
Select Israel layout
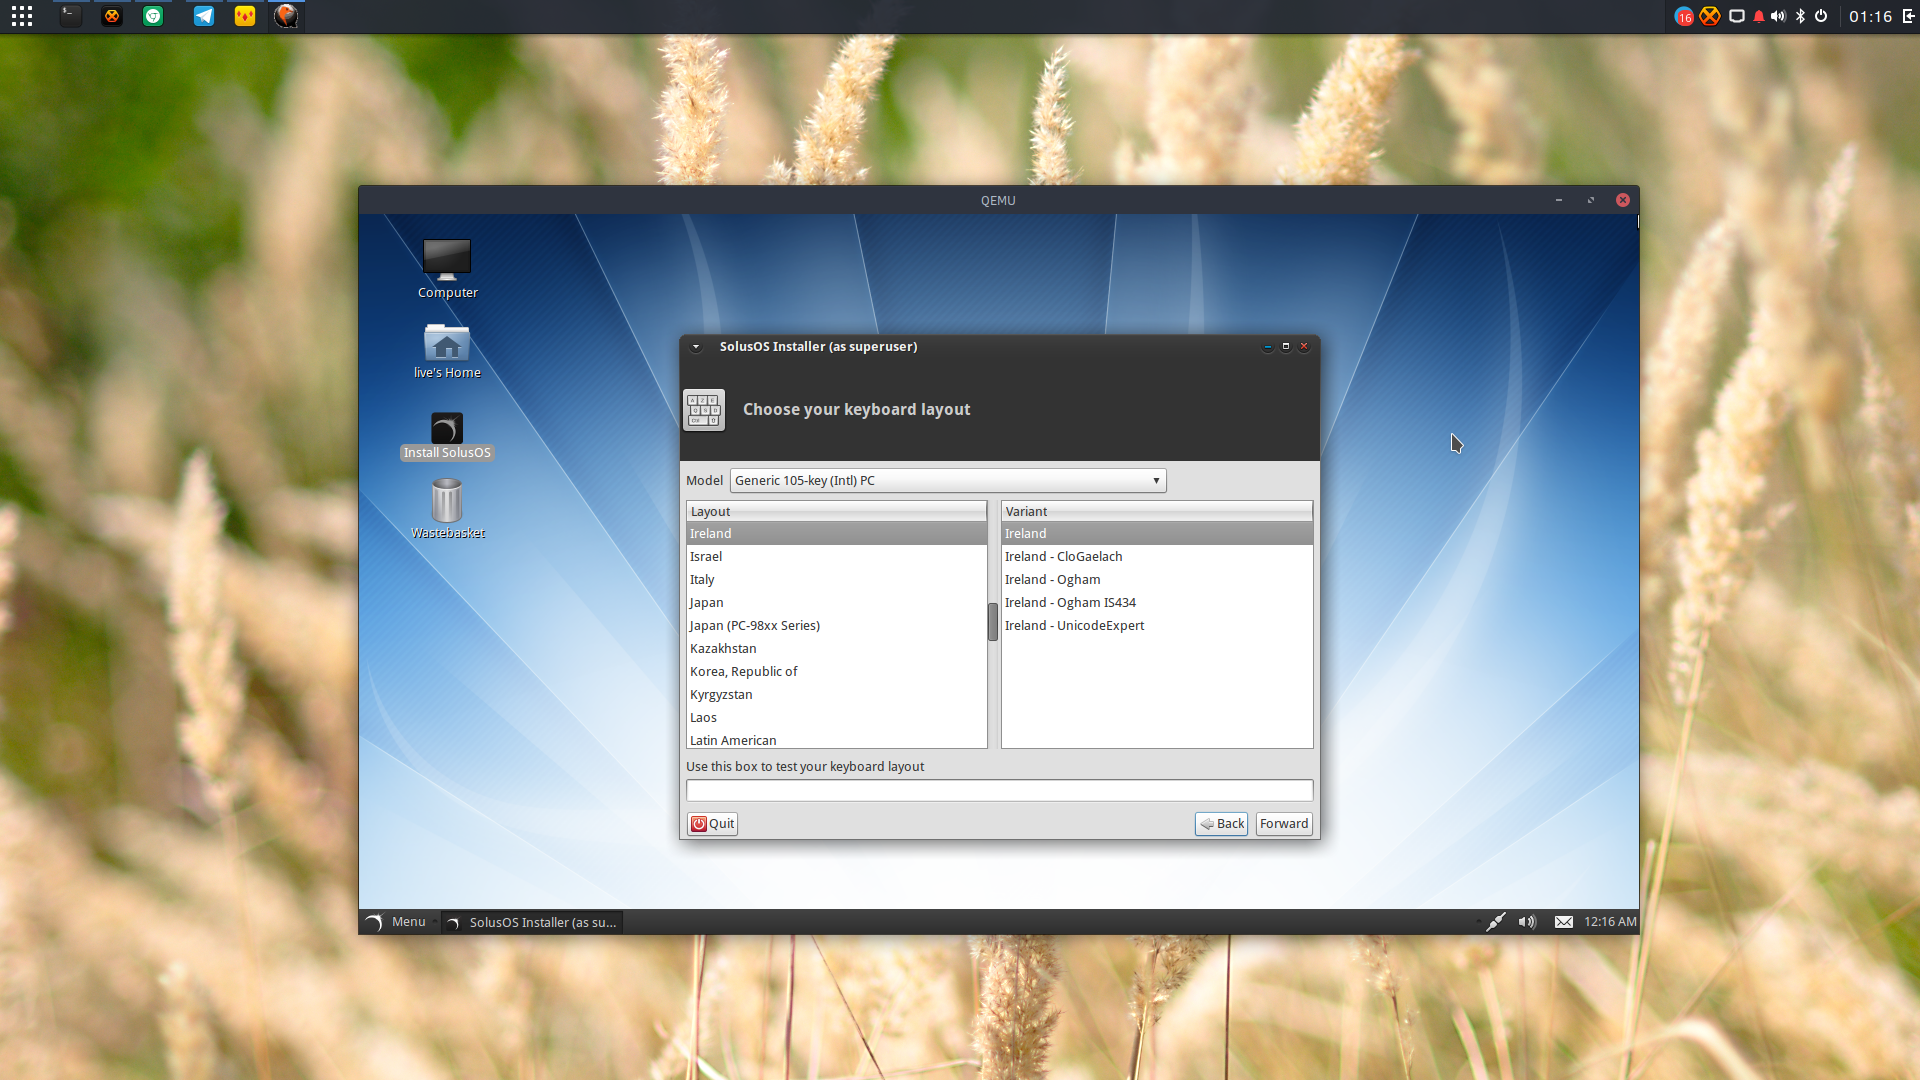[x=836, y=557]
